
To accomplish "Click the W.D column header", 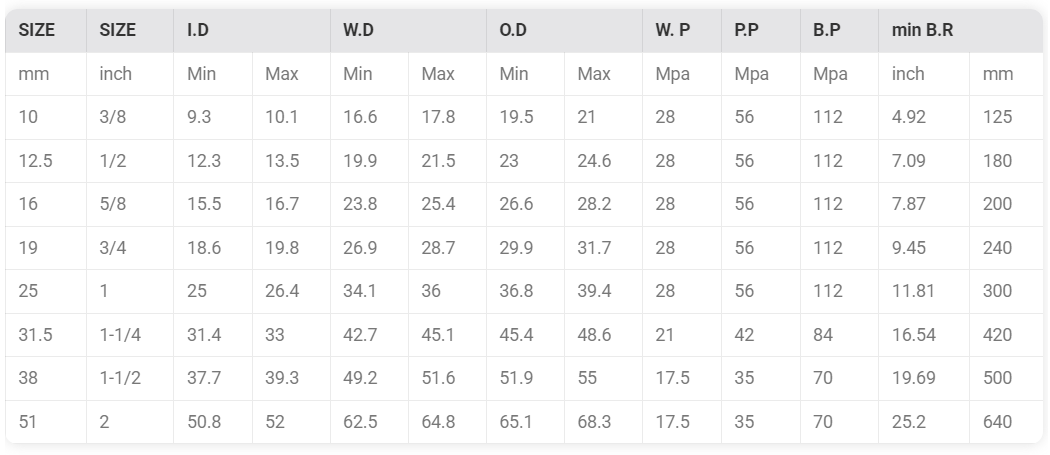I will tap(408, 31).
